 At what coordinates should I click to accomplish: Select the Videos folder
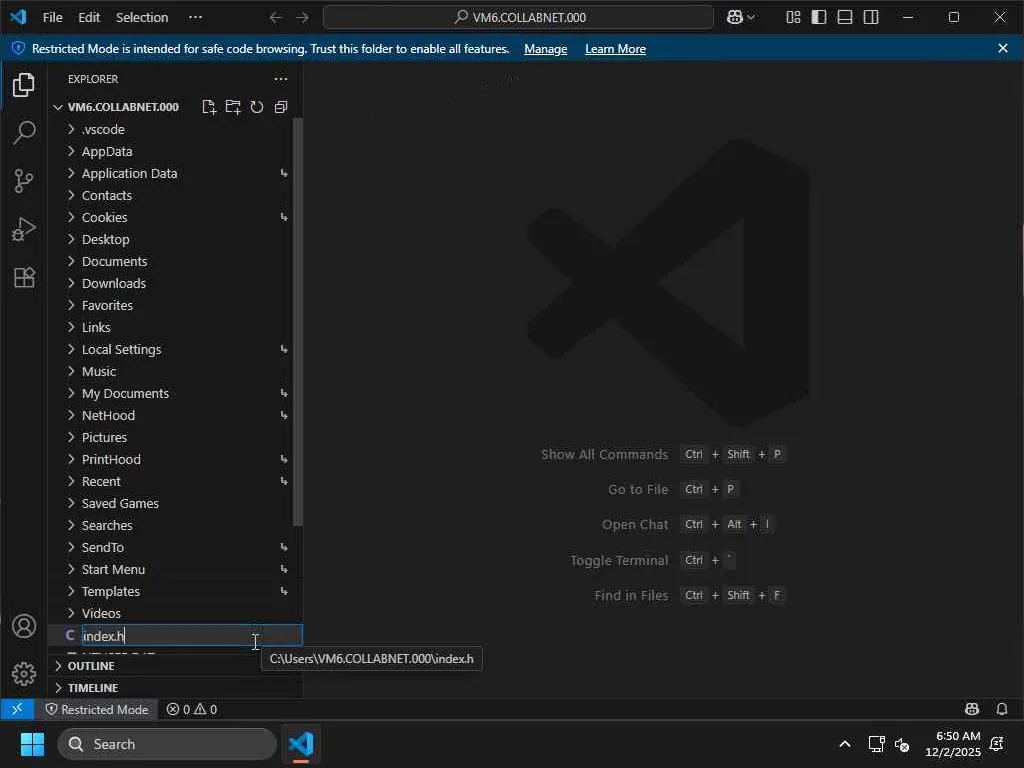point(170,613)
